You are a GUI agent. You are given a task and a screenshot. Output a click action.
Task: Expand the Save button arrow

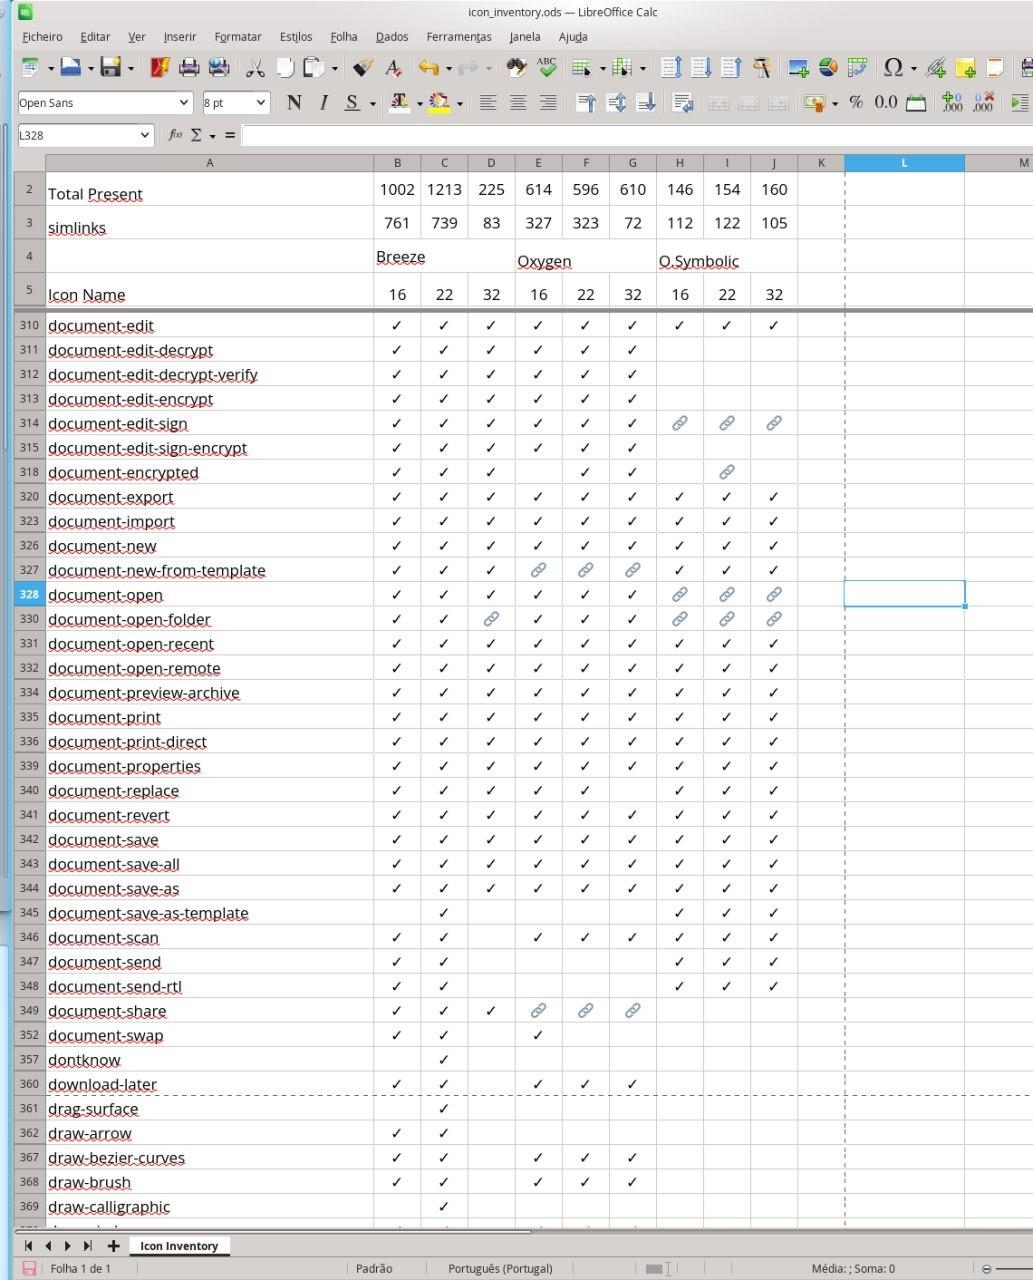(x=131, y=68)
